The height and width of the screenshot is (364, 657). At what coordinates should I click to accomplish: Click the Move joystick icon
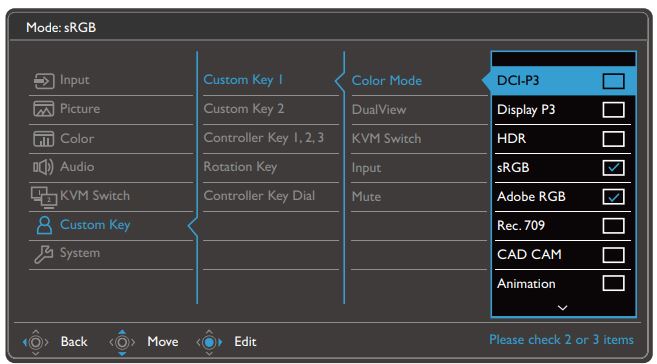pyautogui.click(x=122, y=342)
